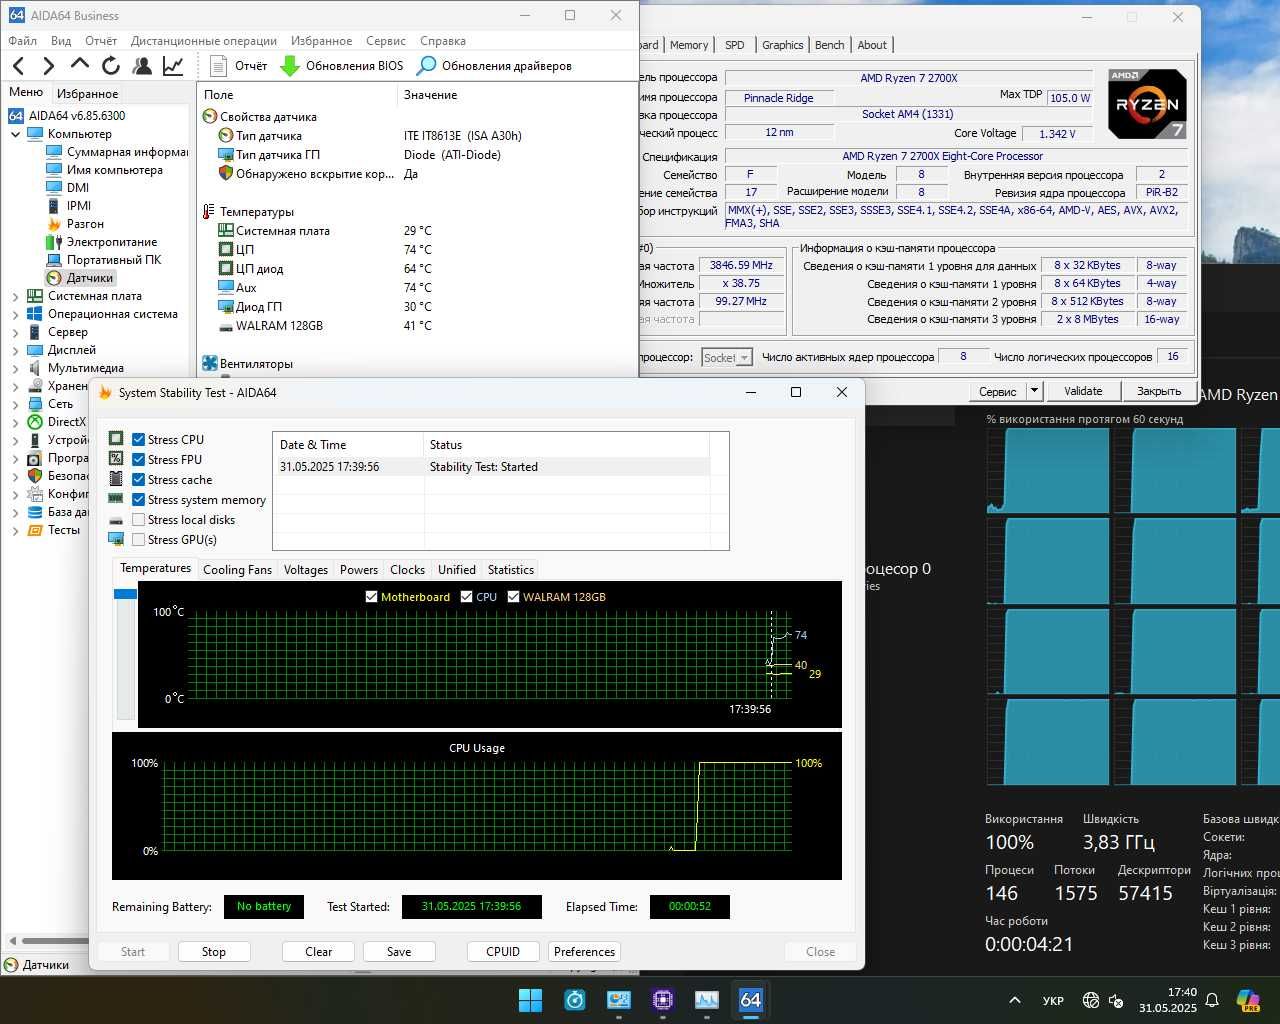Switch to Избранное tab in AIDA64 sidebar
Screen dimensions: 1280x1024
[x=87, y=94]
